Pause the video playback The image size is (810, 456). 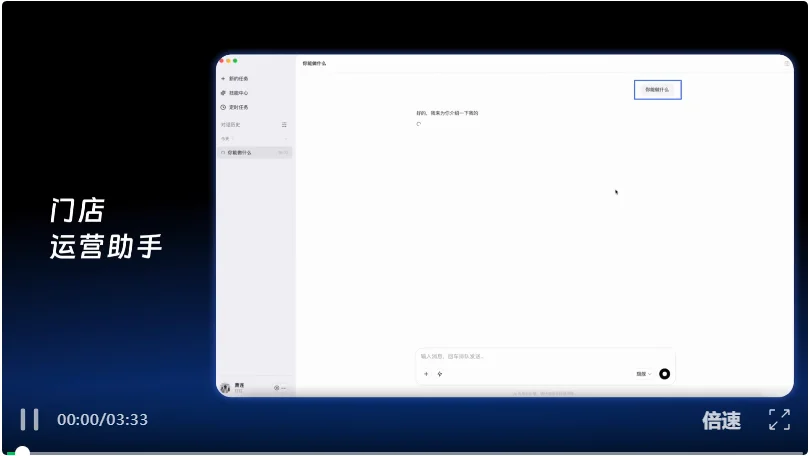[30, 419]
